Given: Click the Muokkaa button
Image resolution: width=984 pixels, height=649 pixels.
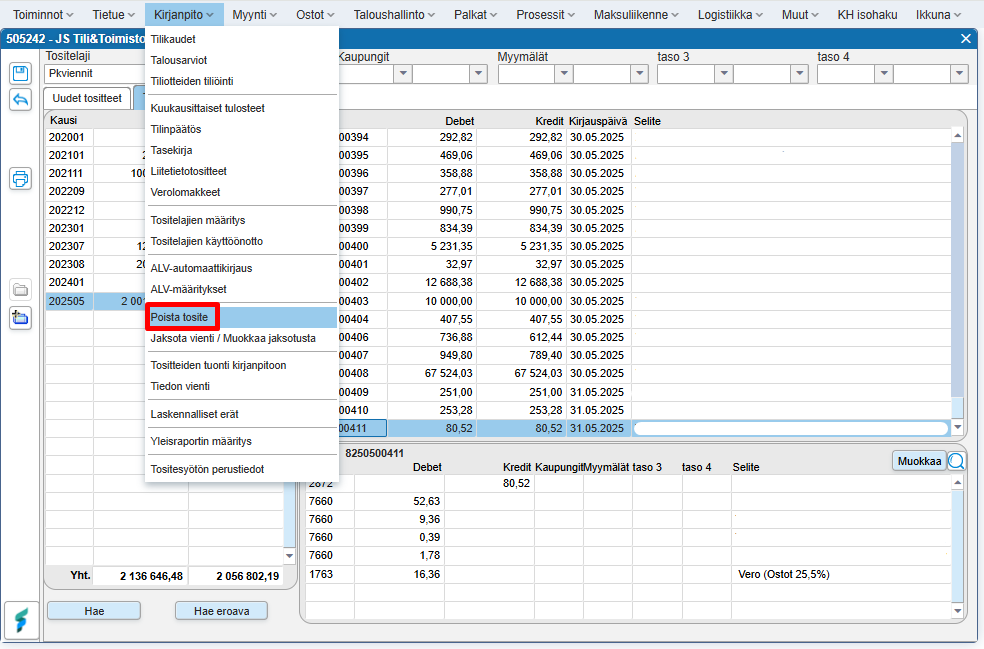Looking at the screenshot, I should click(x=918, y=461).
